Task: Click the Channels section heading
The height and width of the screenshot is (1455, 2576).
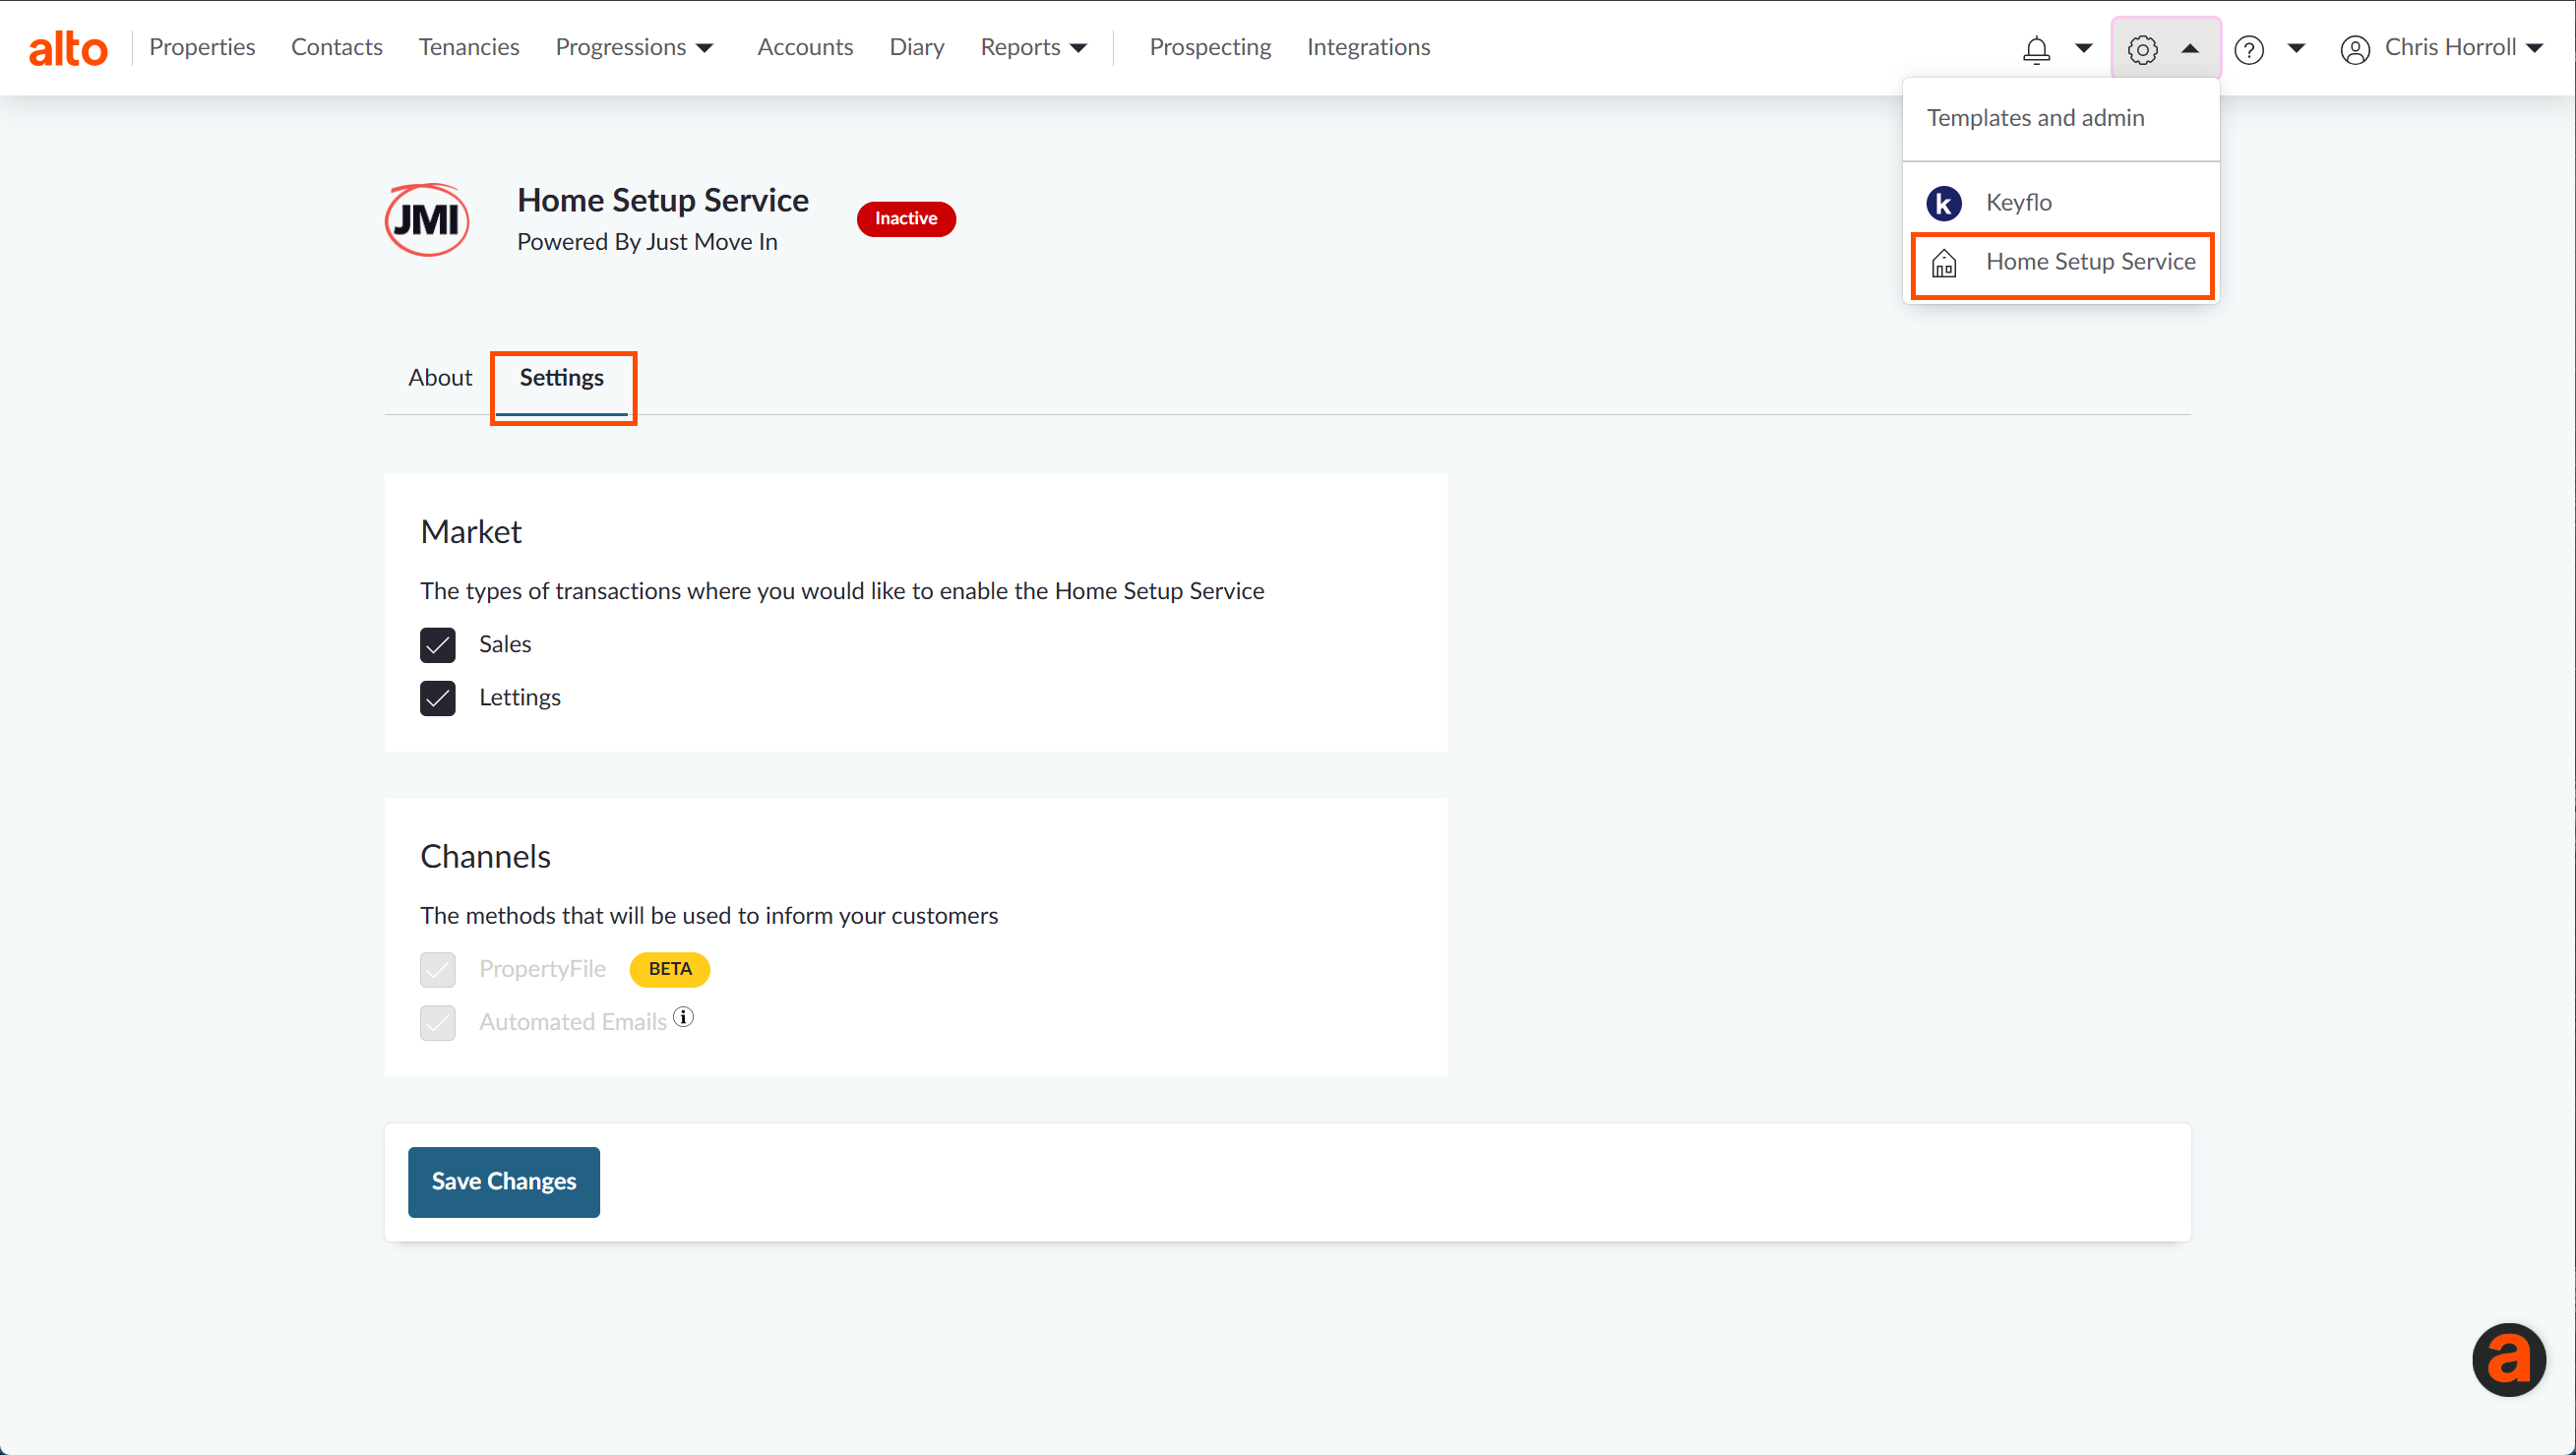Action: coord(485,857)
